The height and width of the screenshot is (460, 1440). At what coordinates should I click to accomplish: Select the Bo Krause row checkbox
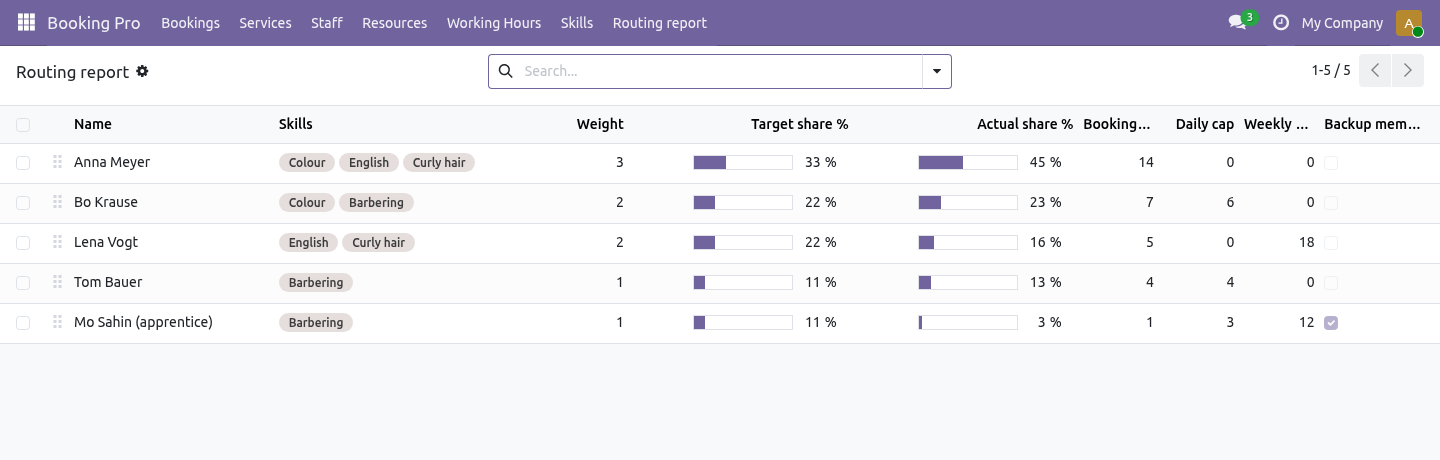[x=23, y=203]
